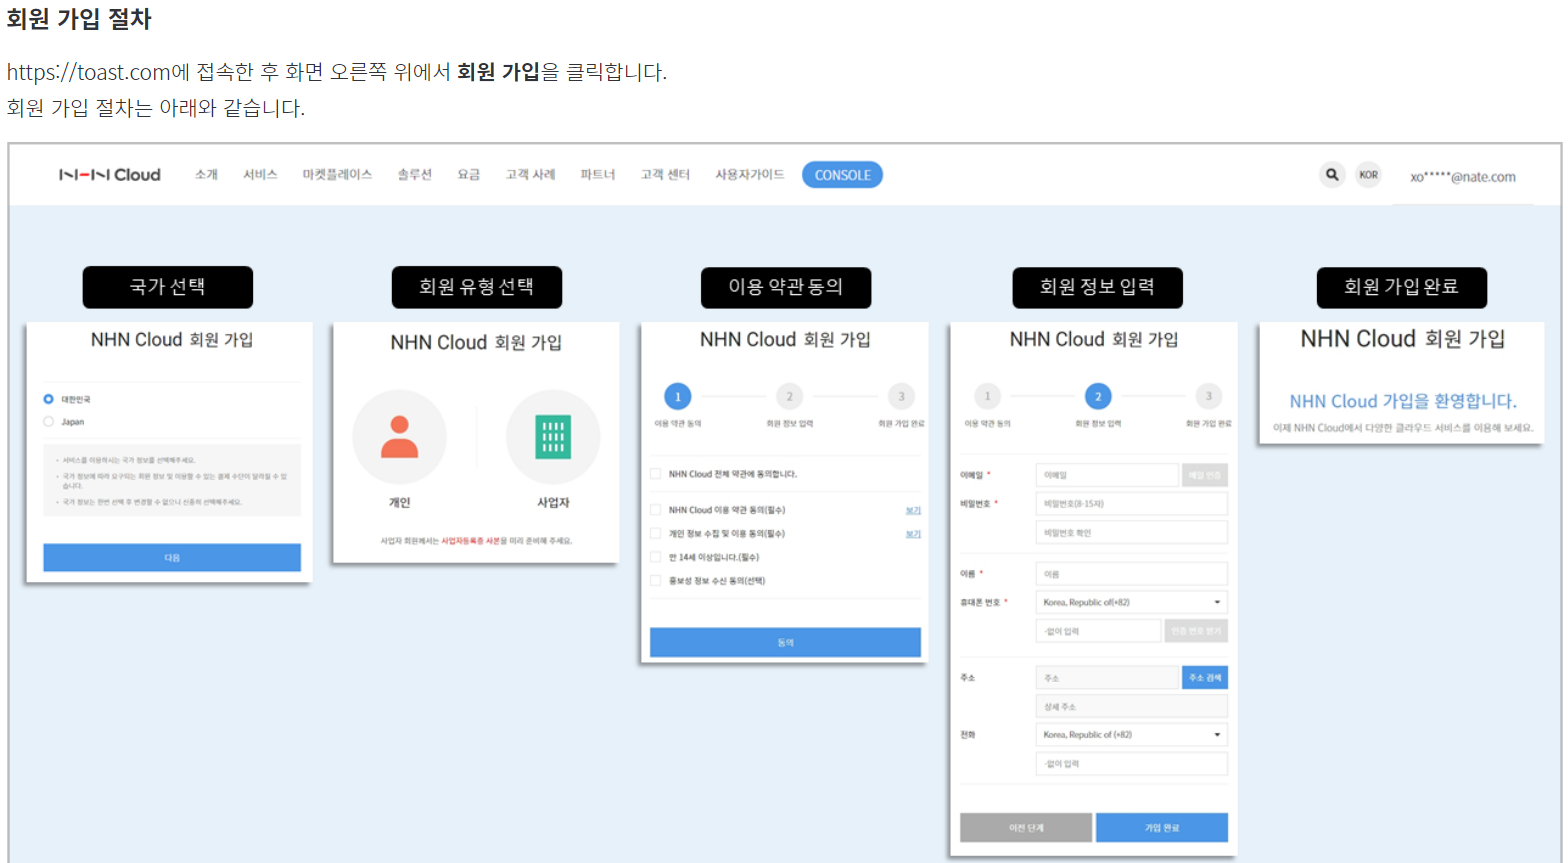Click the 이름 input field
This screenshot has height=863, width=1568.
pos(1132,574)
